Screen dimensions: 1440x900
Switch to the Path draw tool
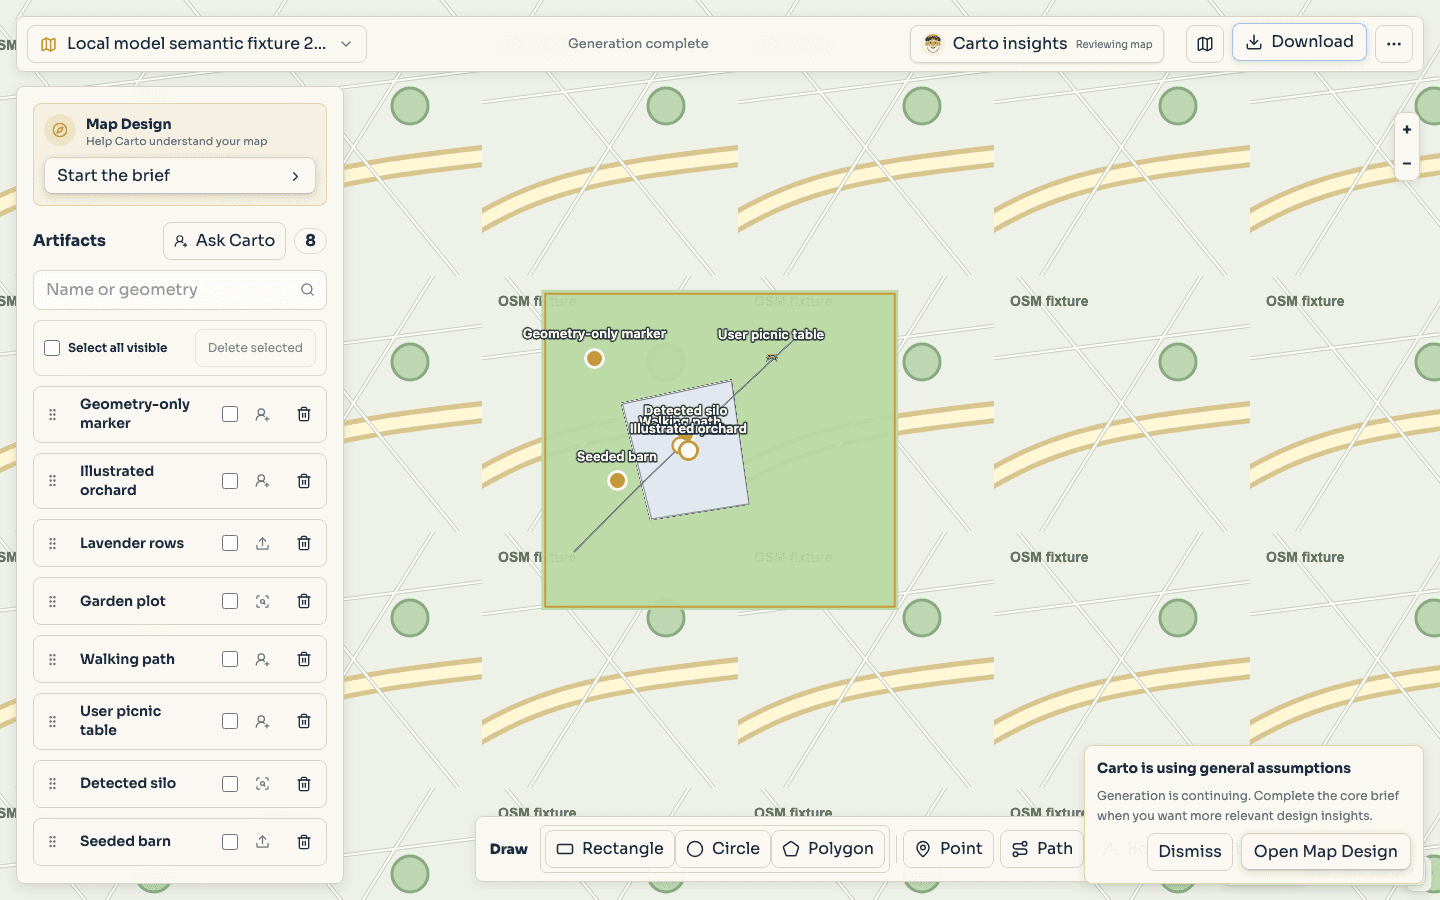coord(1042,849)
